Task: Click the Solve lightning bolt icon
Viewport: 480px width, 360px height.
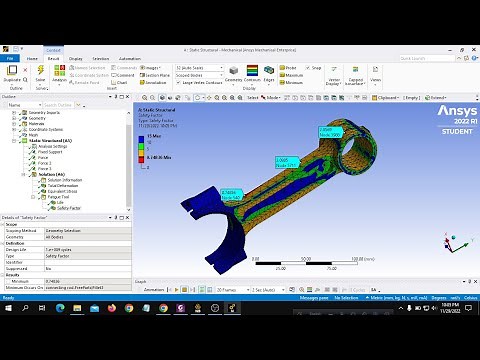Action: pos(40,70)
